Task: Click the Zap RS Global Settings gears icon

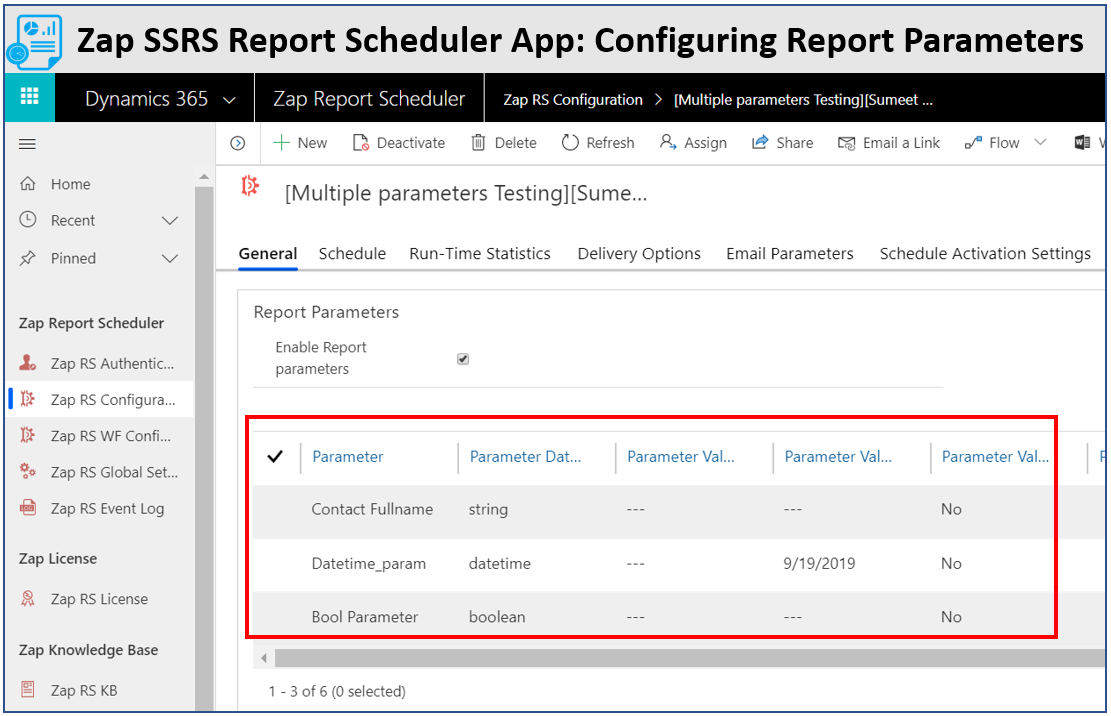Action: pos(28,471)
